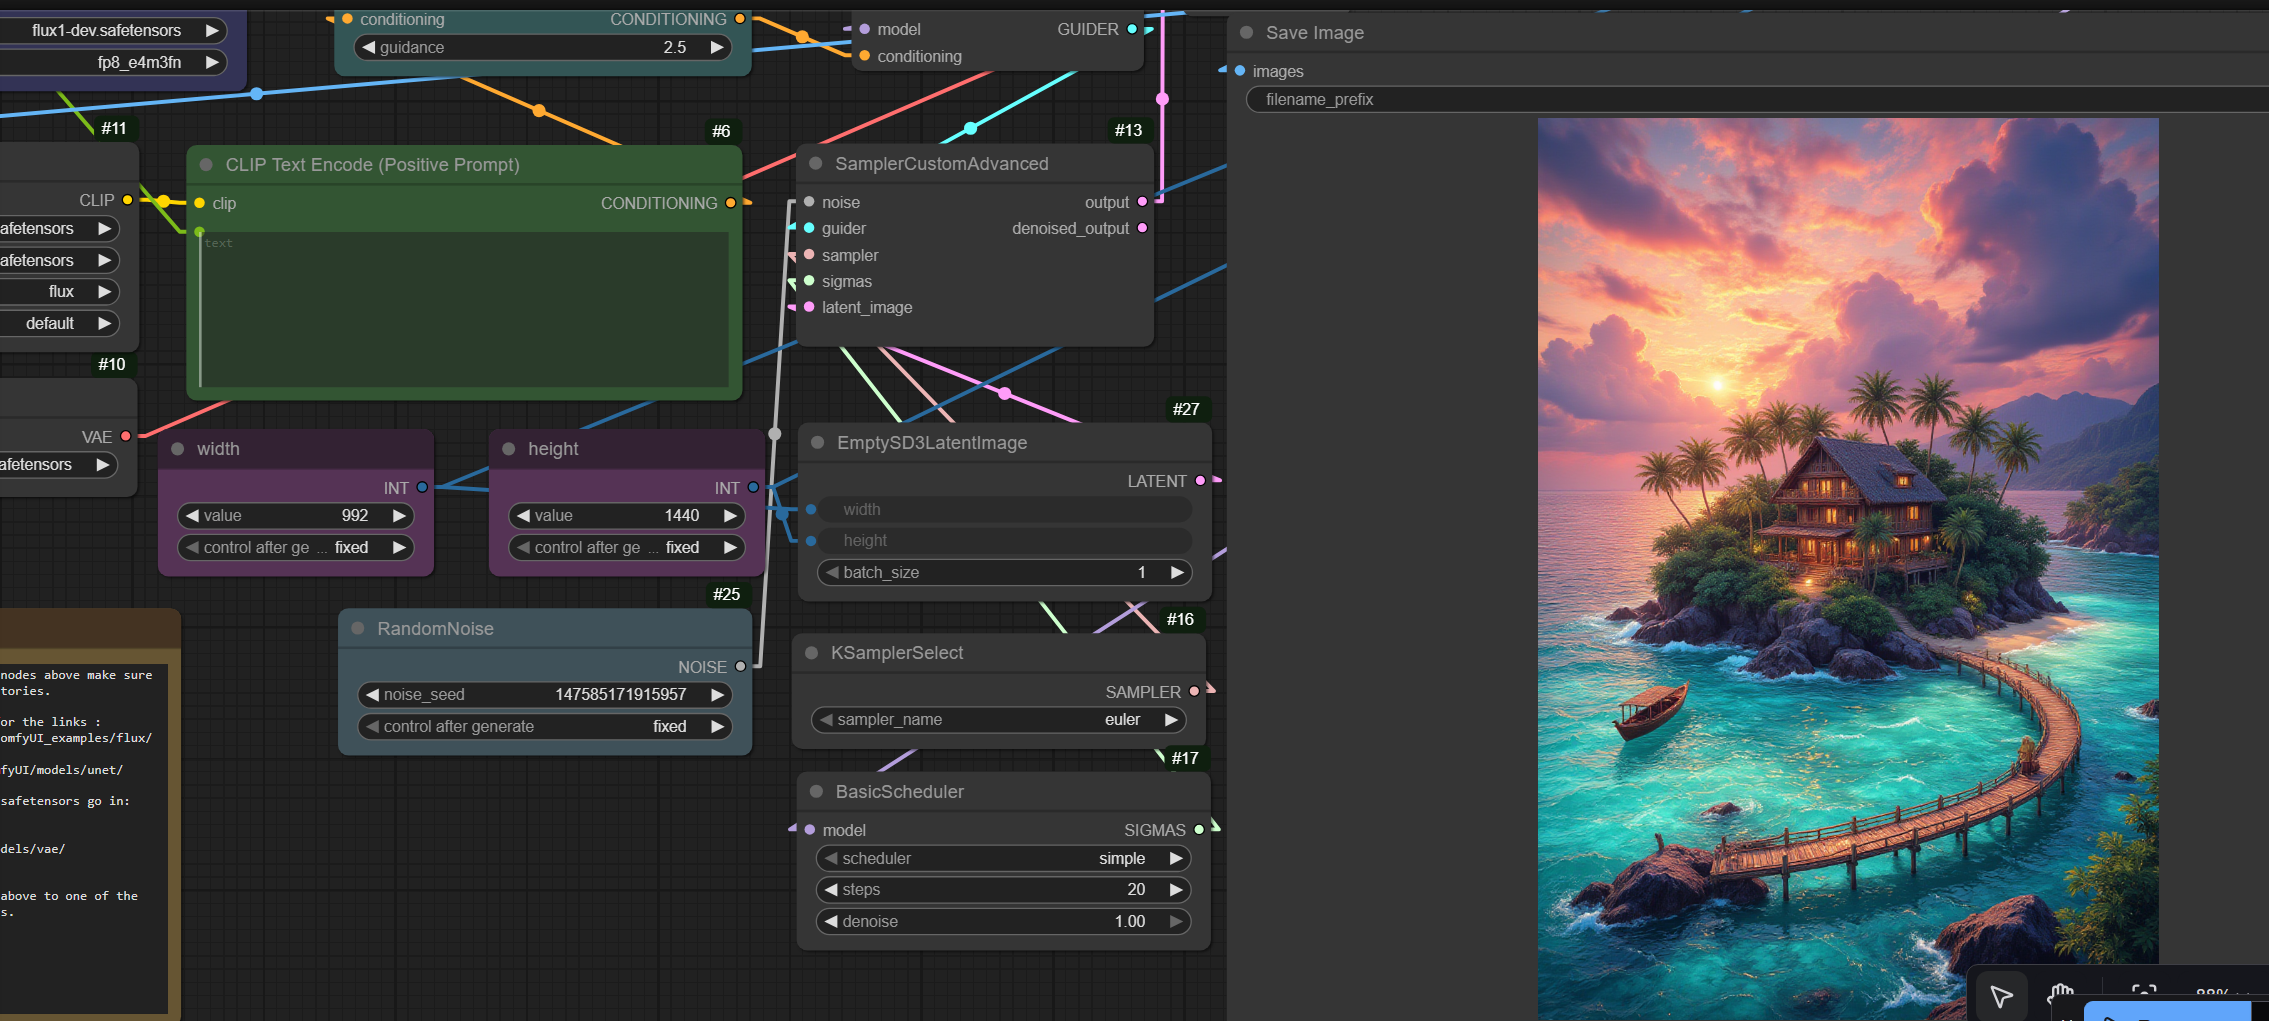Collapse the BasicScheduler node via title dot
This screenshot has width=2269, height=1021.
pos(816,792)
